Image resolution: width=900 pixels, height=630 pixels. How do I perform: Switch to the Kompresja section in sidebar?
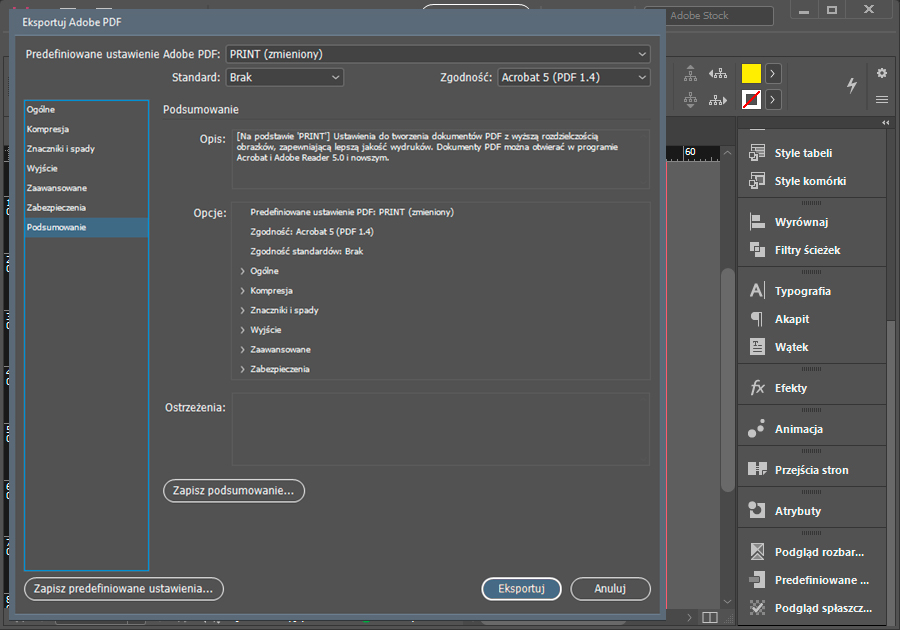(x=87, y=129)
